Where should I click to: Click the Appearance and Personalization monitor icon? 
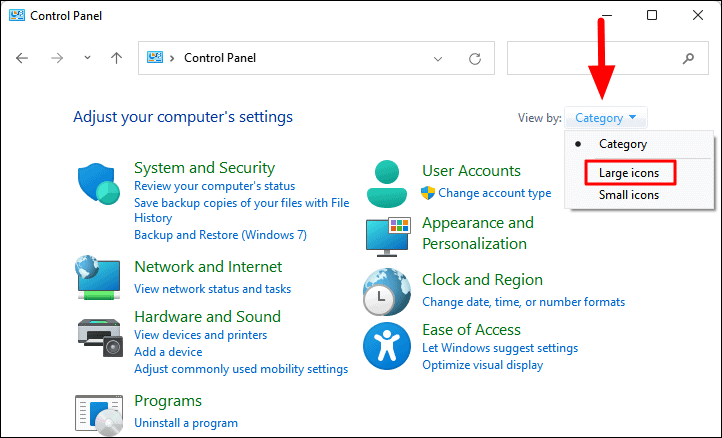coord(388,237)
